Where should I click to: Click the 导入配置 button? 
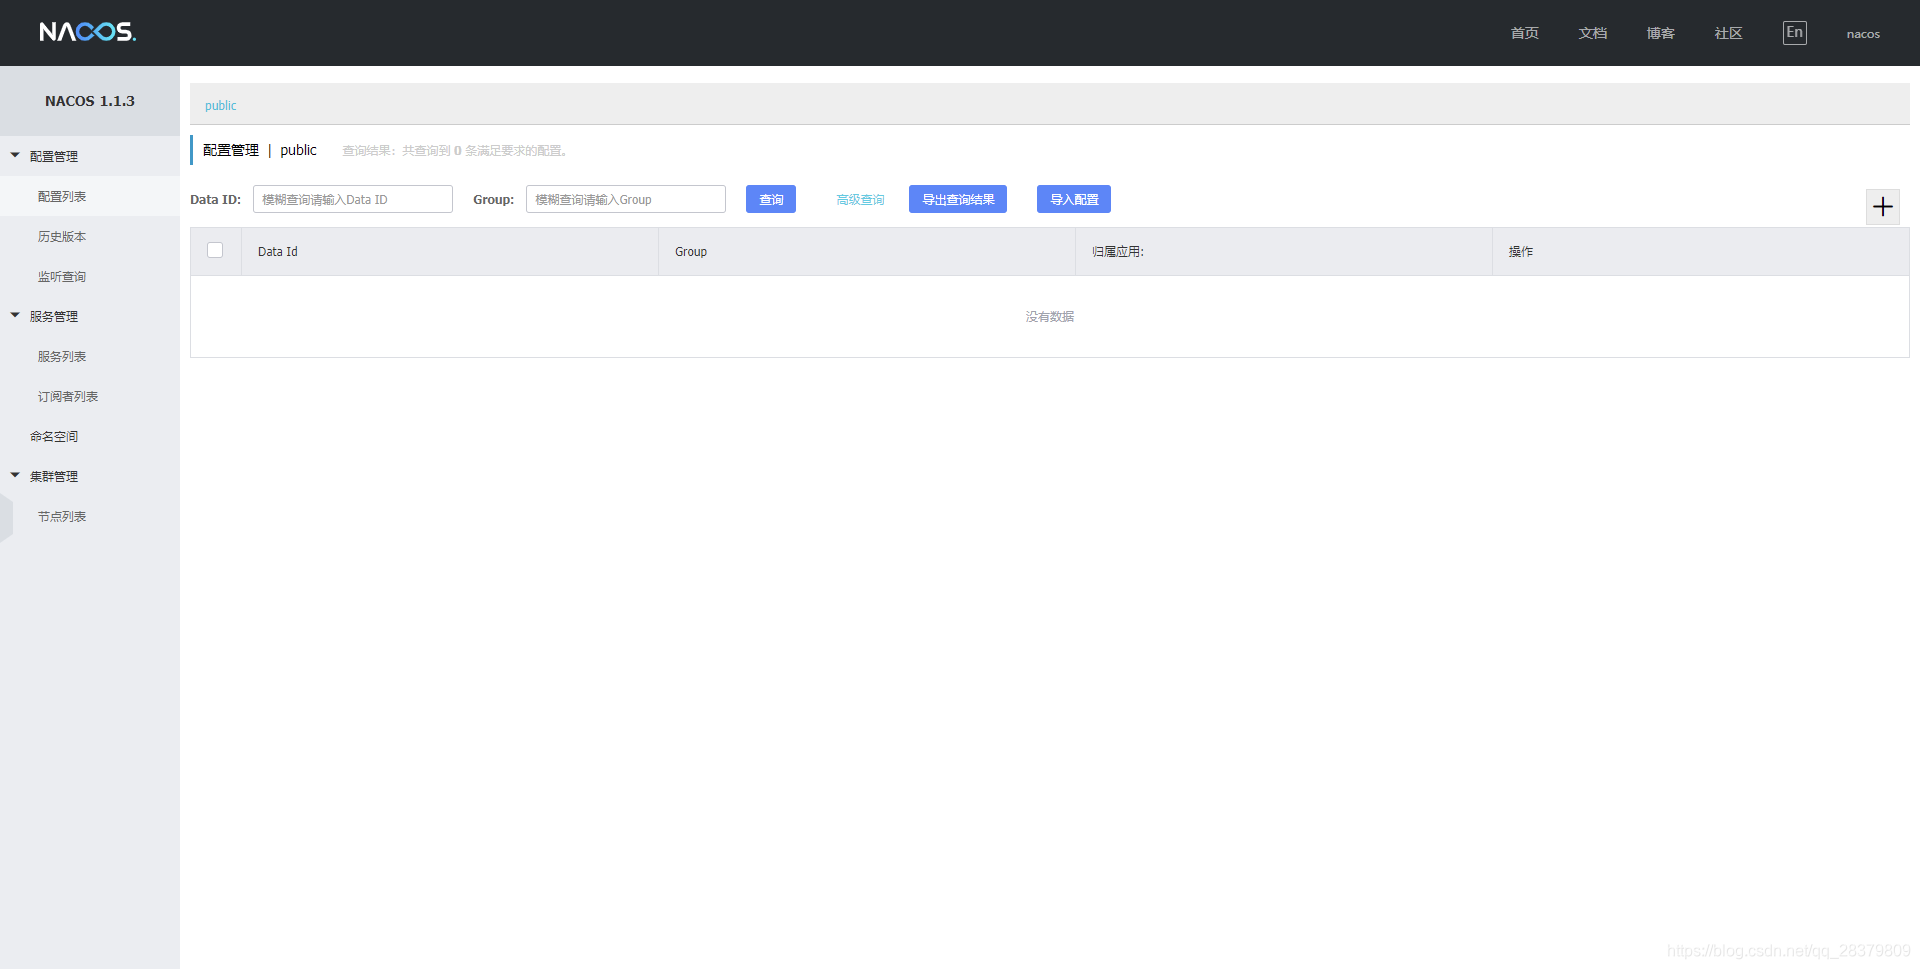[1074, 199]
